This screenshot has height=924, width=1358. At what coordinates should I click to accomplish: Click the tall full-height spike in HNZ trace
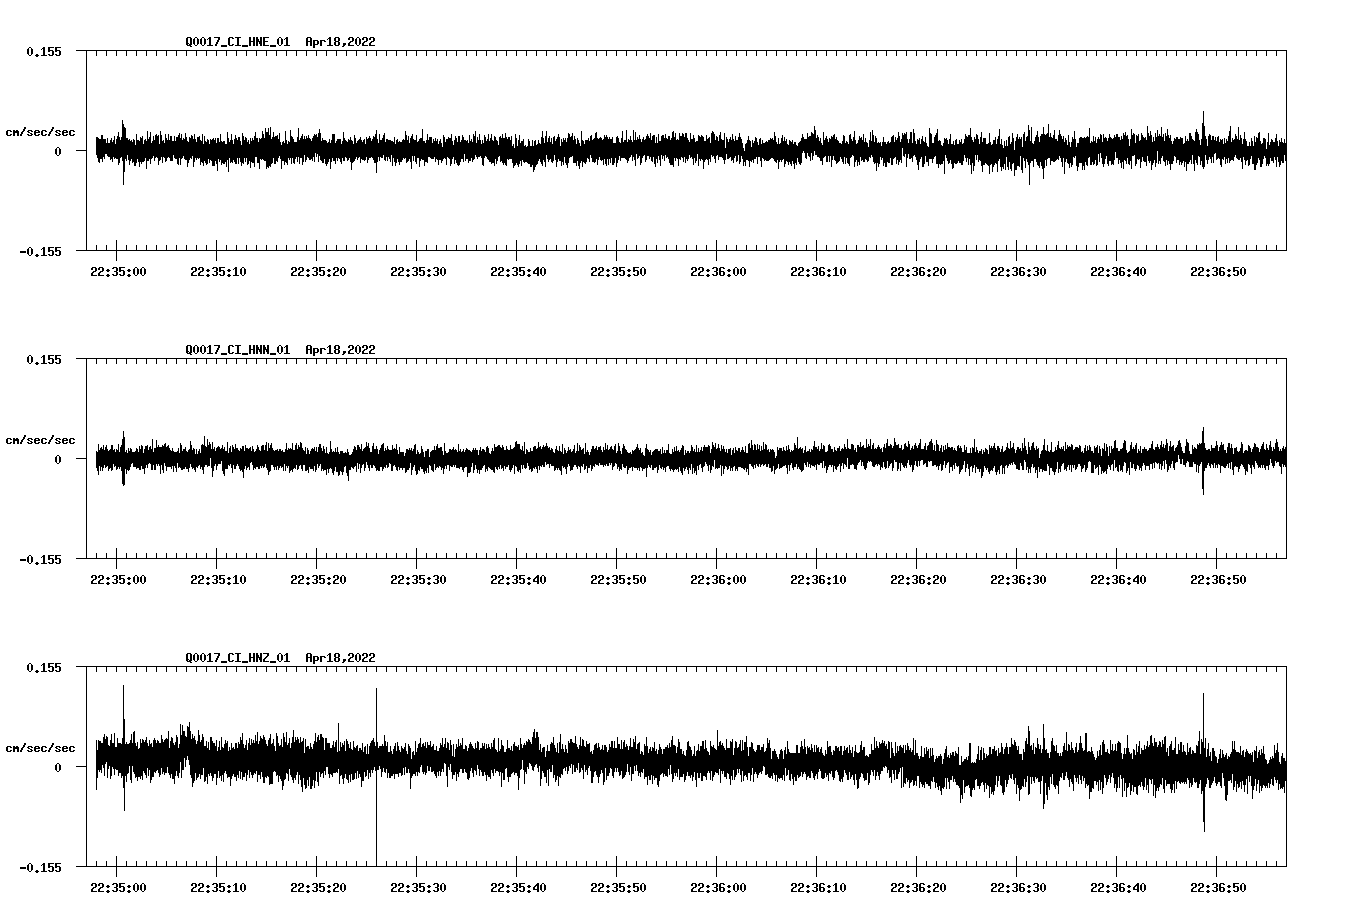376,776
